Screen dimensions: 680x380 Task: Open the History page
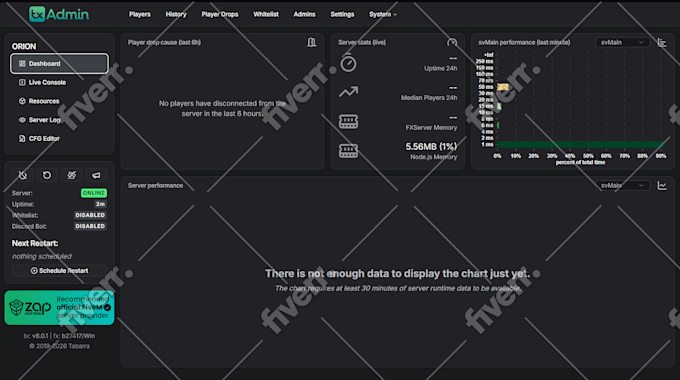pos(176,14)
